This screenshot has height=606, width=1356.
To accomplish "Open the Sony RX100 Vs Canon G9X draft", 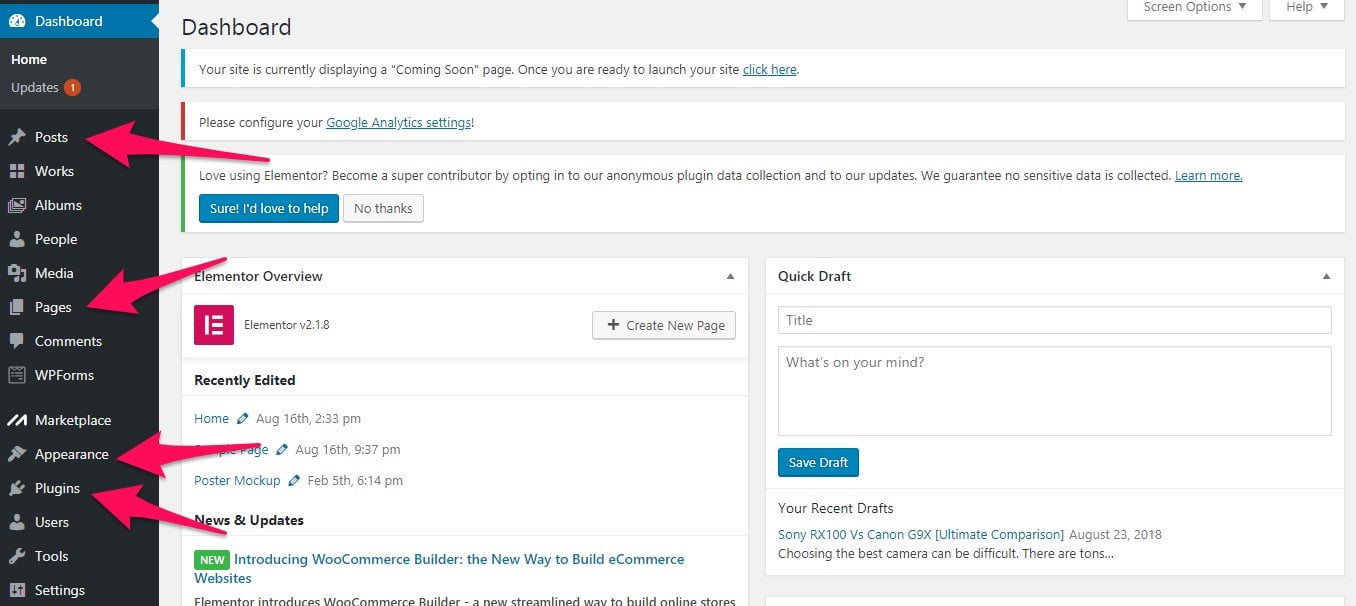I will click(921, 534).
